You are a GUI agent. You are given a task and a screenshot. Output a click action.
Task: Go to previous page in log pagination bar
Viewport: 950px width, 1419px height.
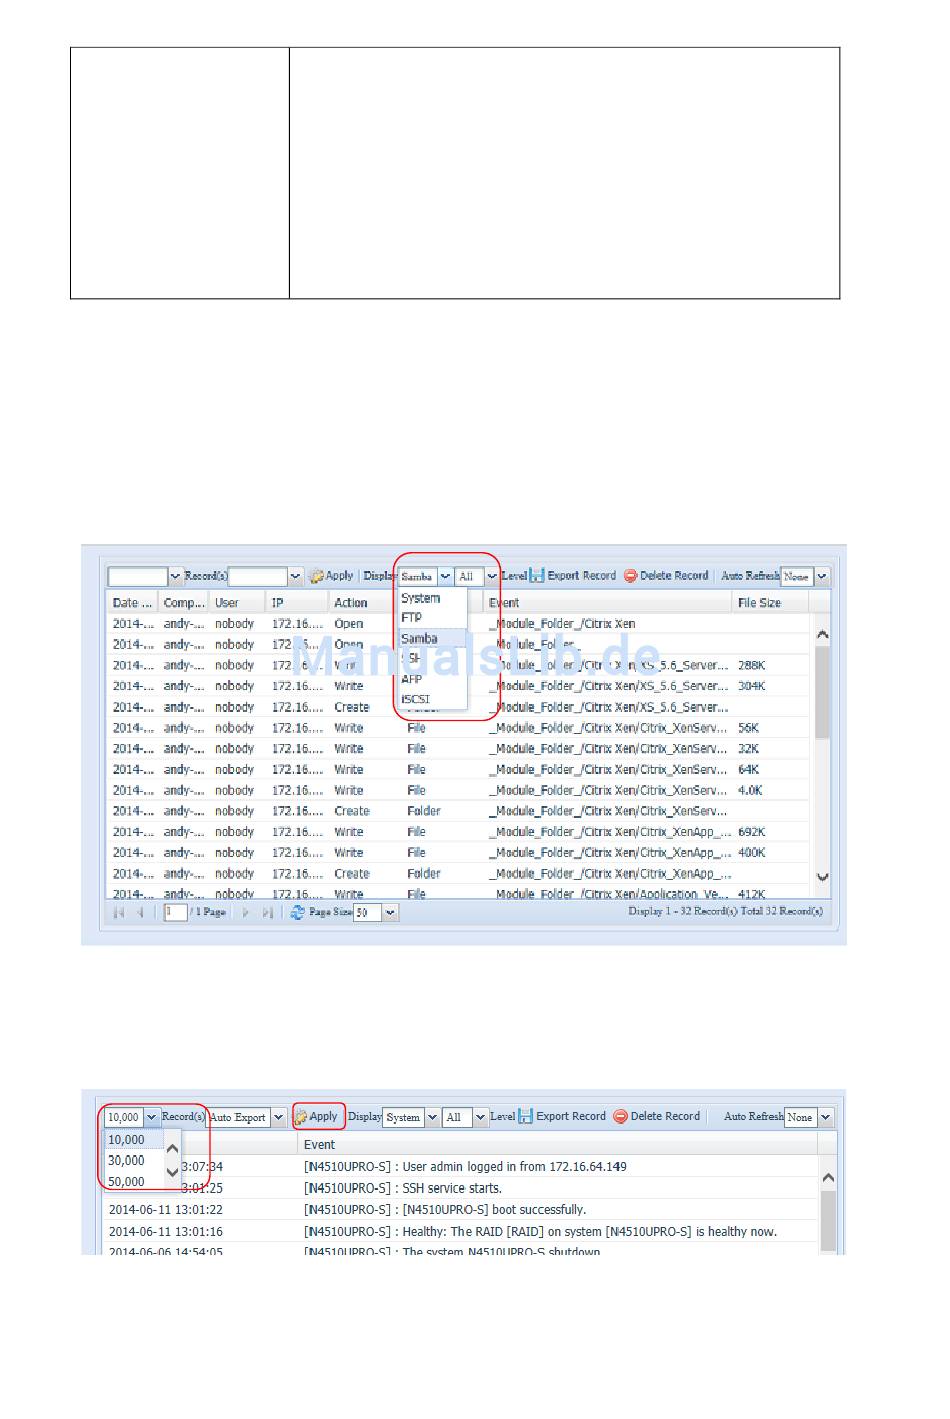tap(140, 912)
